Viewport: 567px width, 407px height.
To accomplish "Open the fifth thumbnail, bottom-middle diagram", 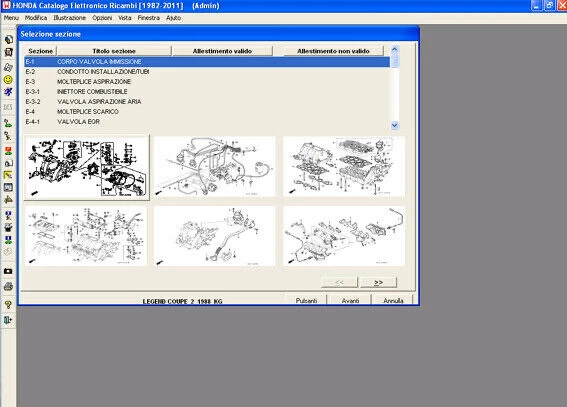I will point(214,236).
